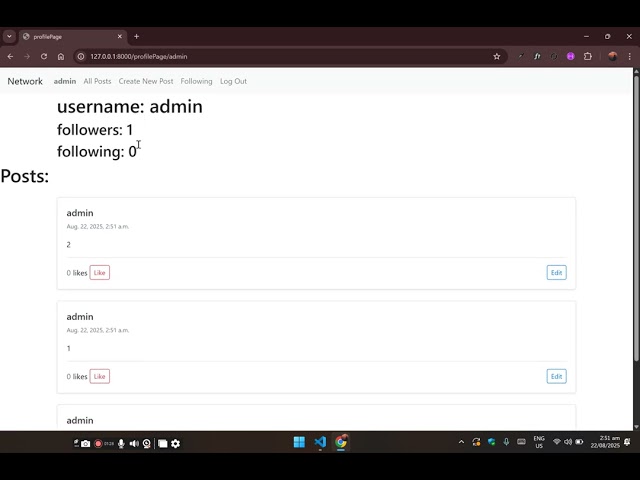The image size is (640, 480).
Task: Open All Posts in the navbar
Action: (x=97, y=81)
